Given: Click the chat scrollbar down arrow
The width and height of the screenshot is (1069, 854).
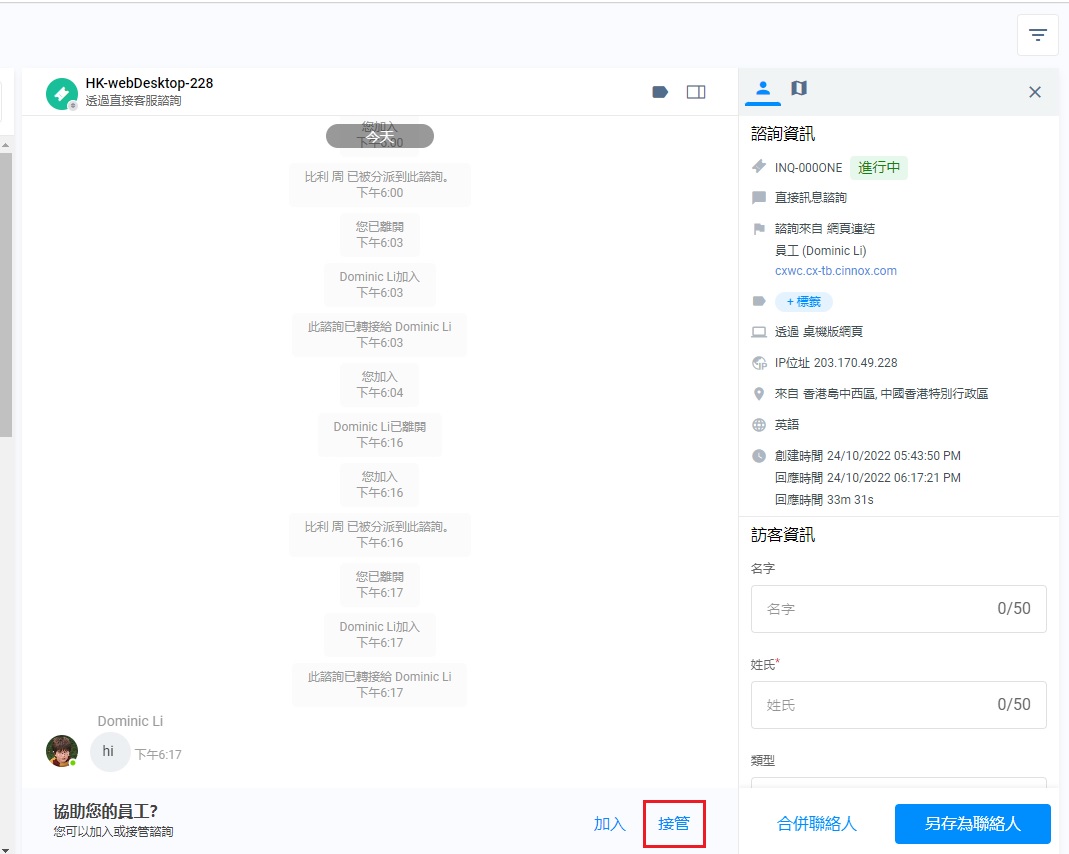Looking at the screenshot, I should (5, 849).
